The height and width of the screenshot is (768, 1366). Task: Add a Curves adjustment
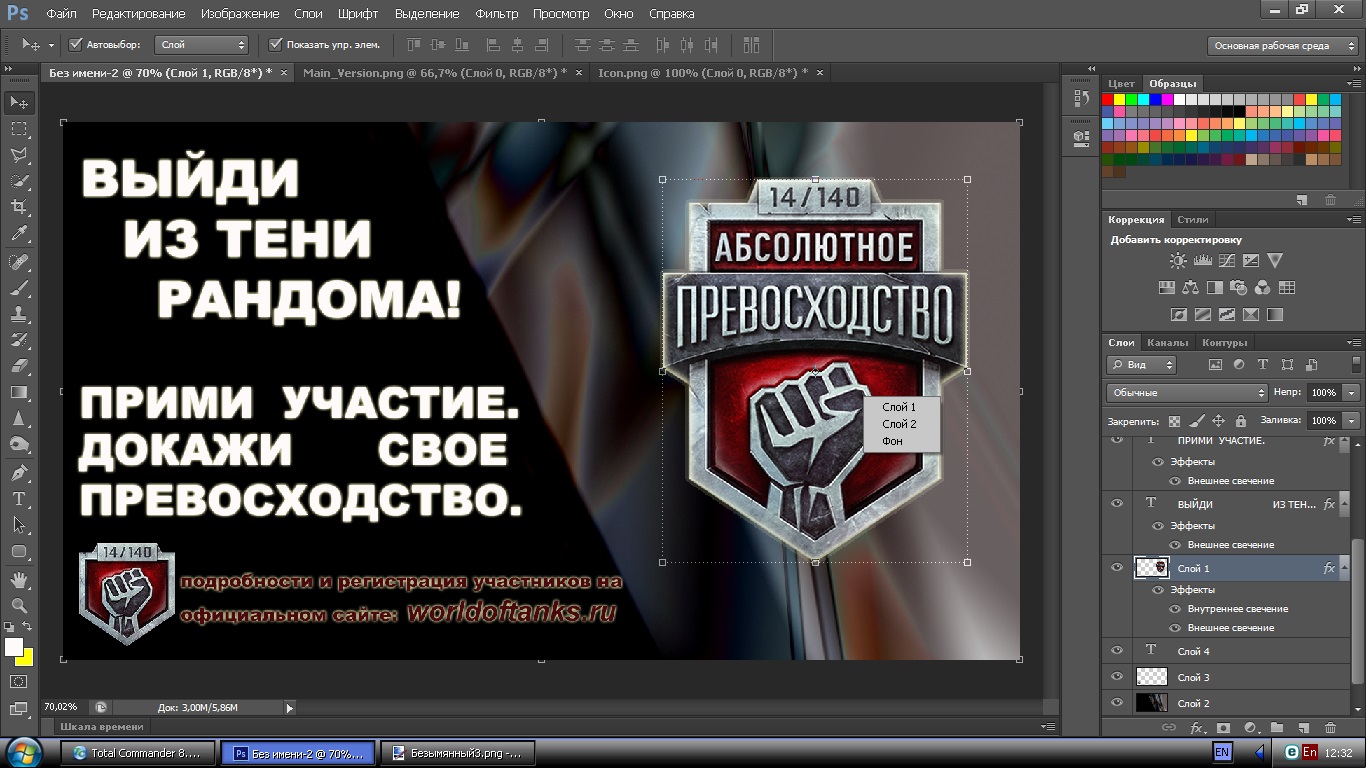[1227, 261]
